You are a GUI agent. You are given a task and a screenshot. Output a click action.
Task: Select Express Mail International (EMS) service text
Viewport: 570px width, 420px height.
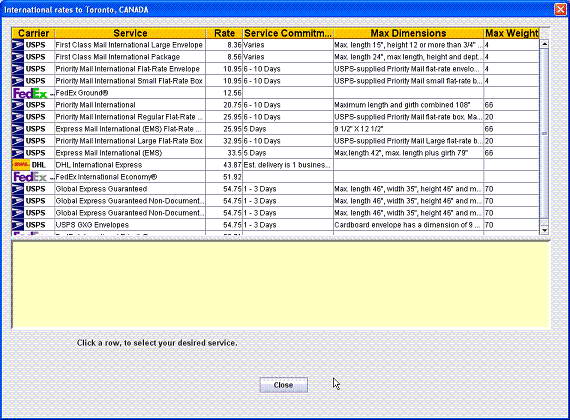click(x=109, y=153)
